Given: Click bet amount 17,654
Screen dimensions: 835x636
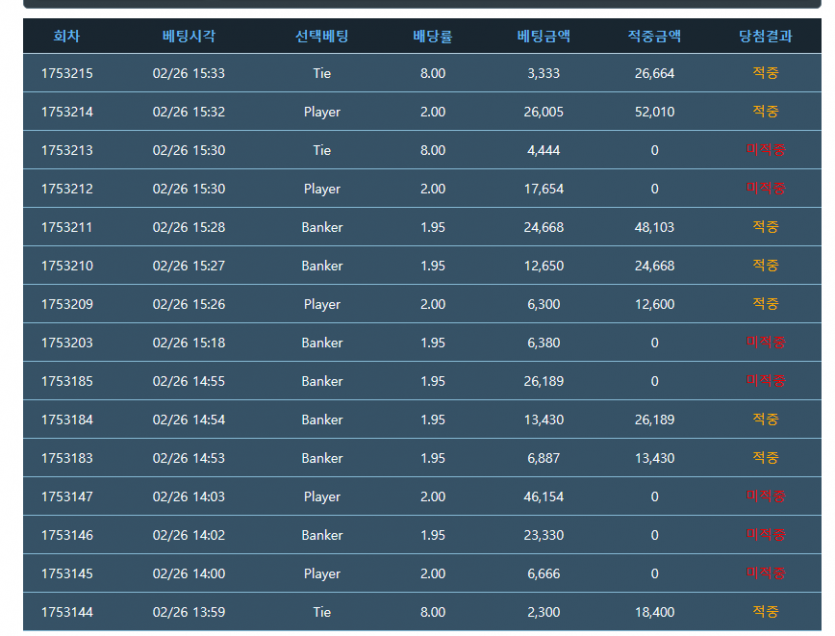Looking at the screenshot, I should [543, 189].
